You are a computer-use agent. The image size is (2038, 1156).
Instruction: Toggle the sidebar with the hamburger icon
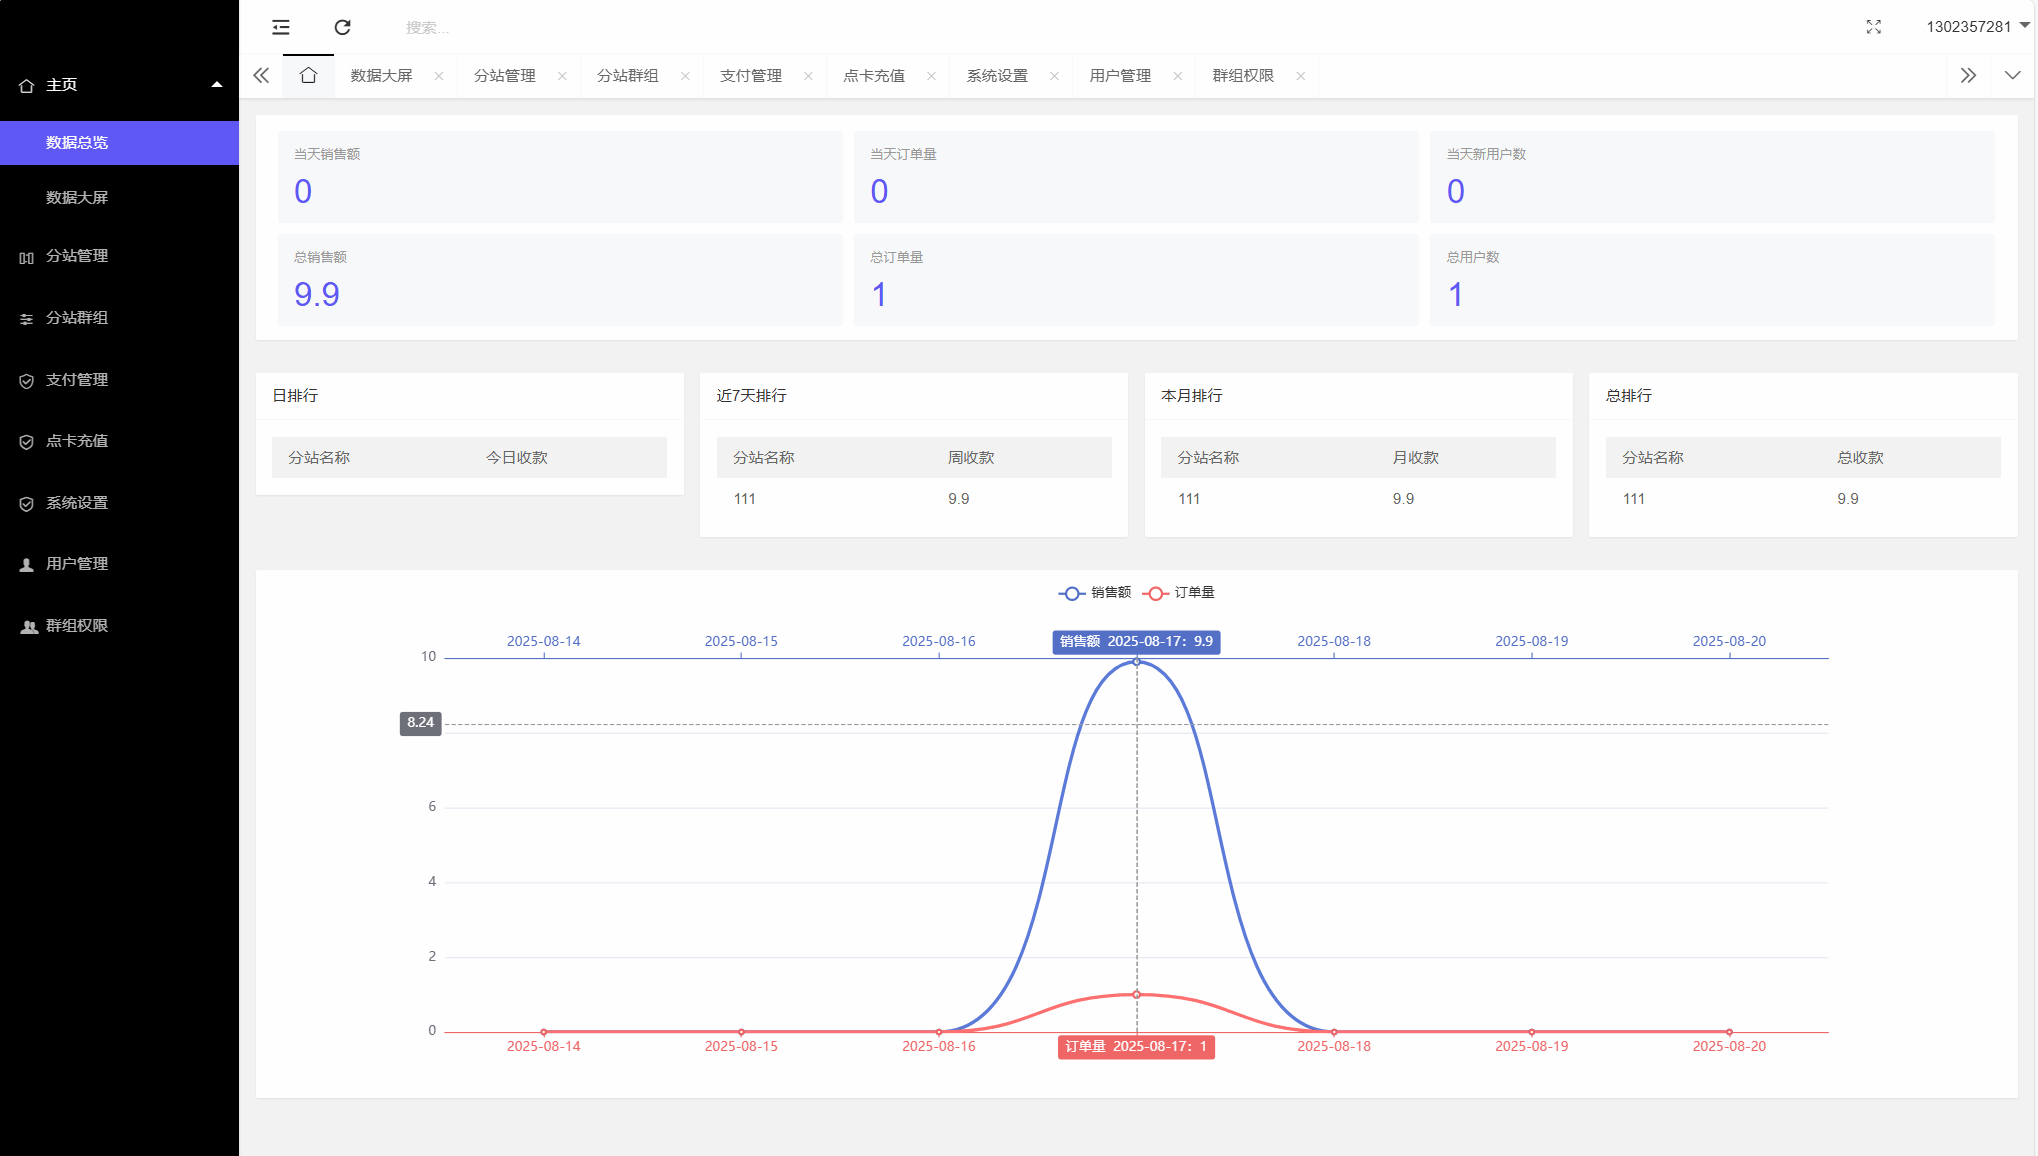click(280, 27)
